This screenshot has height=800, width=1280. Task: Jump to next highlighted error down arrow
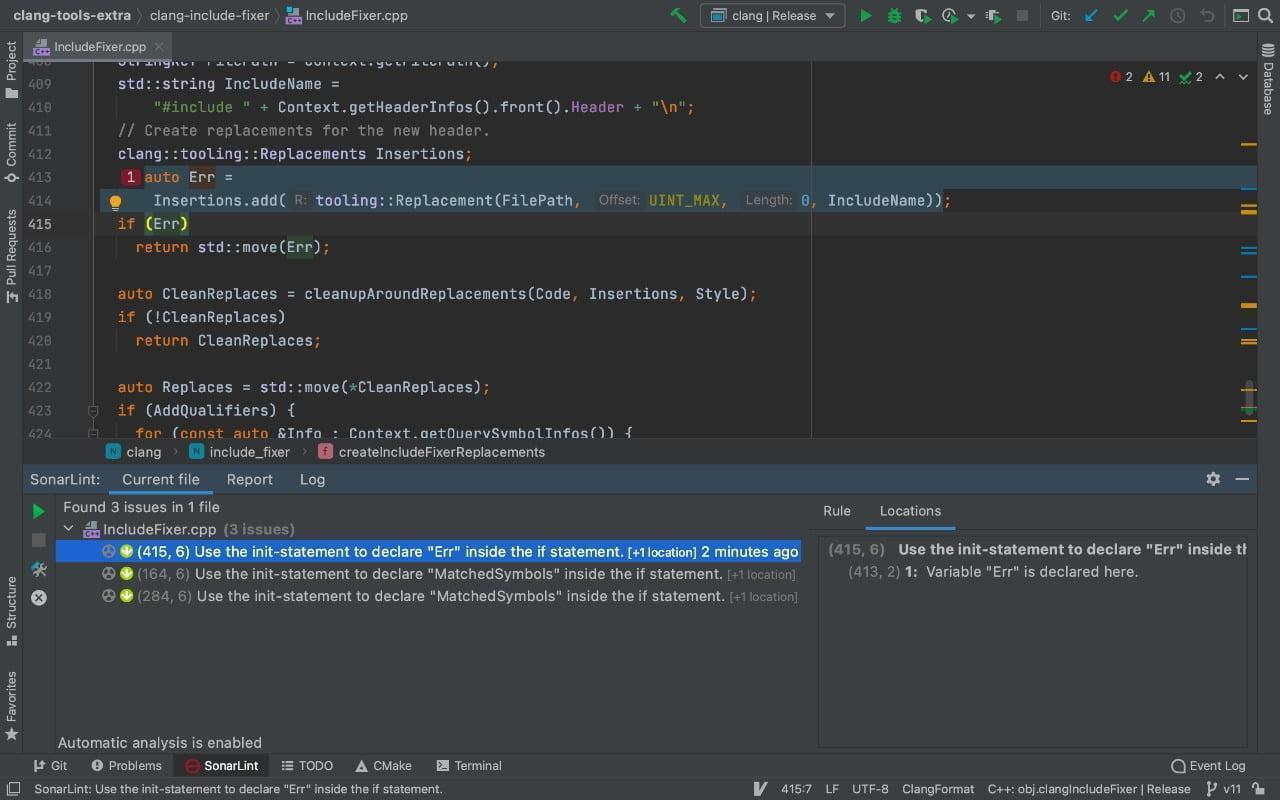tap(1243, 77)
